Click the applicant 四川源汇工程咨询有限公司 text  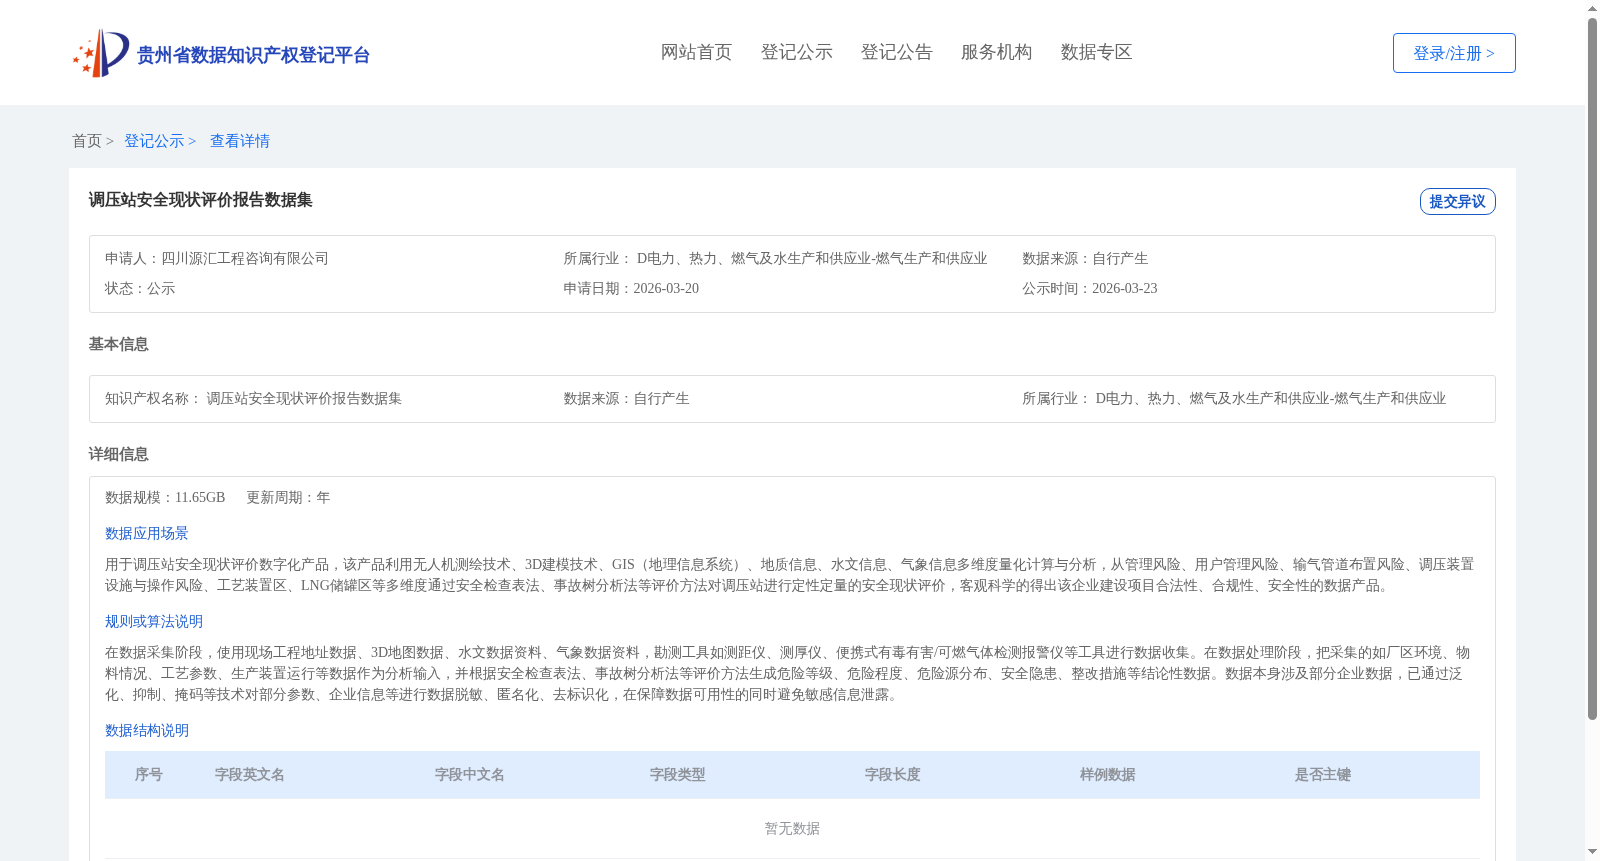click(245, 258)
